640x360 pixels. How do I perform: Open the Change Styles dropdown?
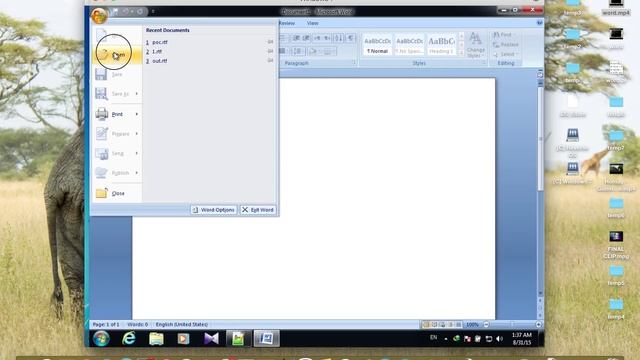pyautogui.click(x=476, y=45)
